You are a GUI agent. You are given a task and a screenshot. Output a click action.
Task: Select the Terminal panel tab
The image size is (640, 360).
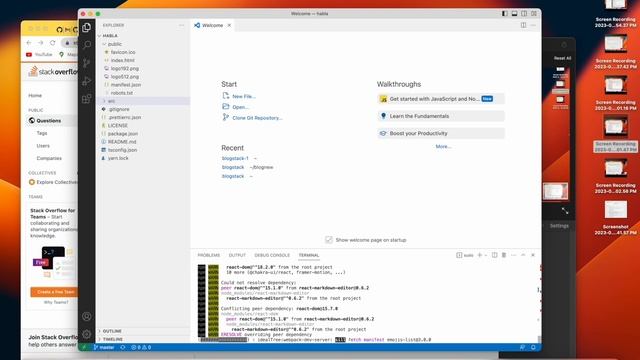pyautogui.click(x=309, y=255)
